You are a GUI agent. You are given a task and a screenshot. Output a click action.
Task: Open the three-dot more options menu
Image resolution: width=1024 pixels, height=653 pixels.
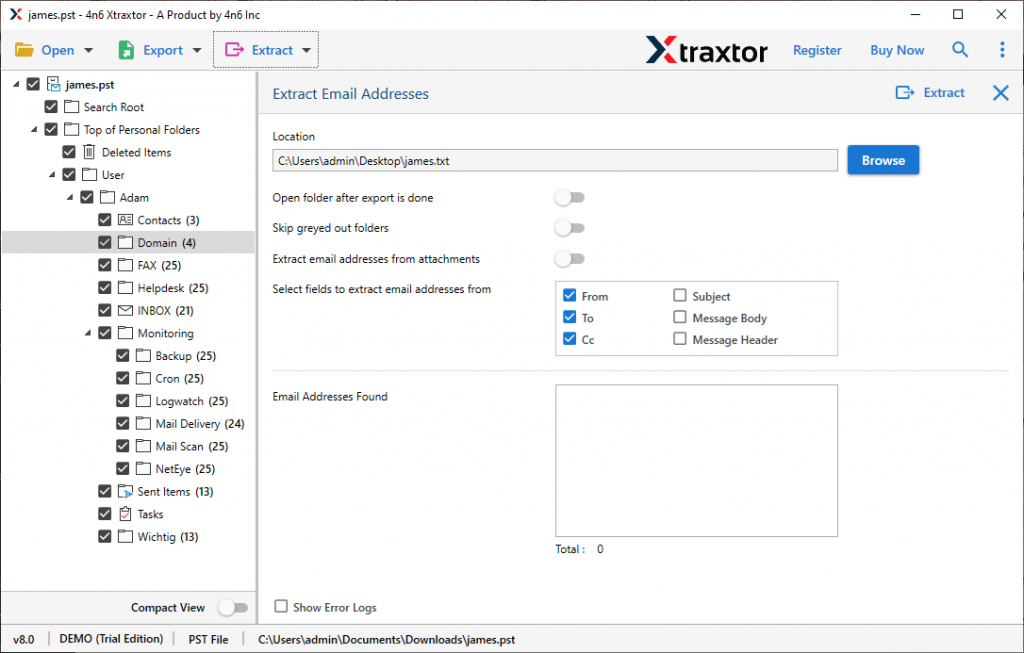click(1002, 50)
